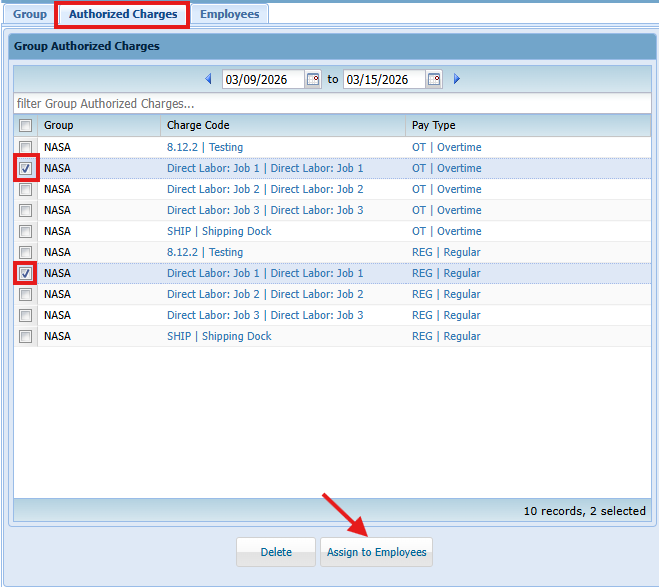Check the OT Shipping Dock row checkbox
This screenshot has width=659, height=587.
[25, 231]
